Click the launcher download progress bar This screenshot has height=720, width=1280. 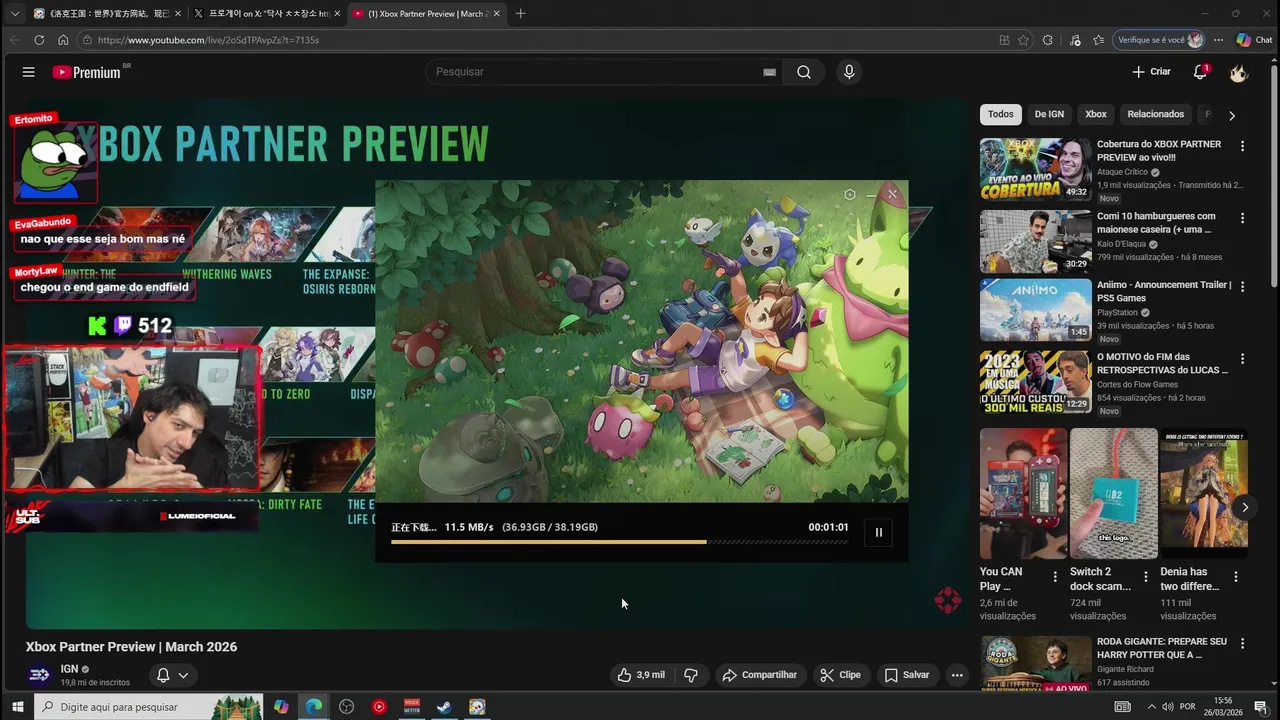tap(619, 542)
